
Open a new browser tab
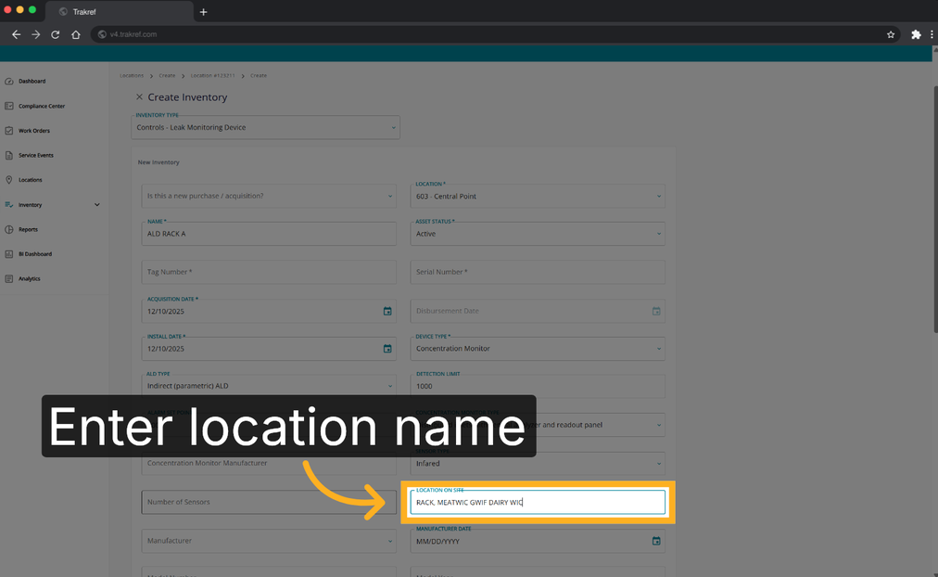[203, 12]
